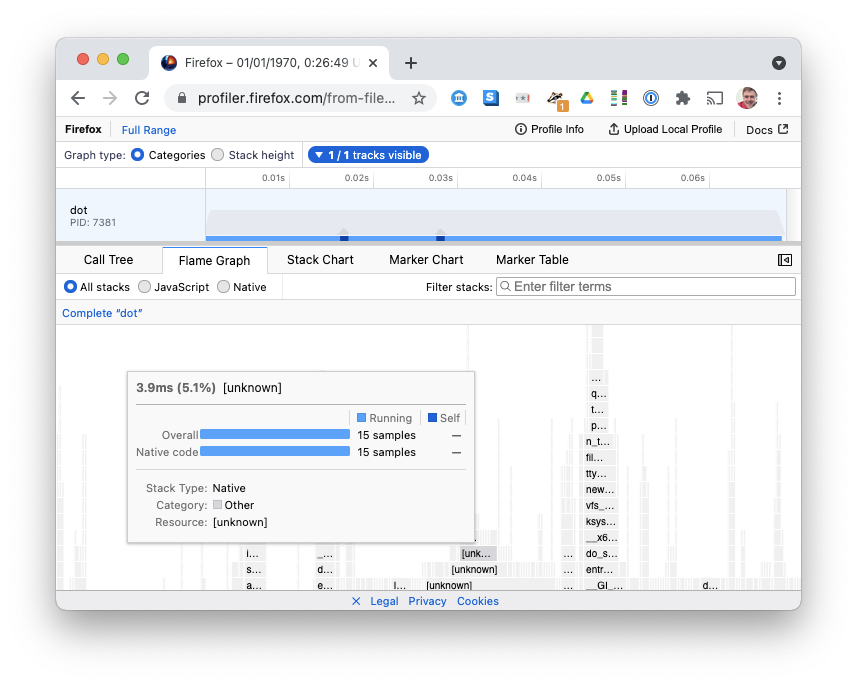Switch to the Marker Chart tab
This screenshot has width=857, height=684.
[426, 260]
